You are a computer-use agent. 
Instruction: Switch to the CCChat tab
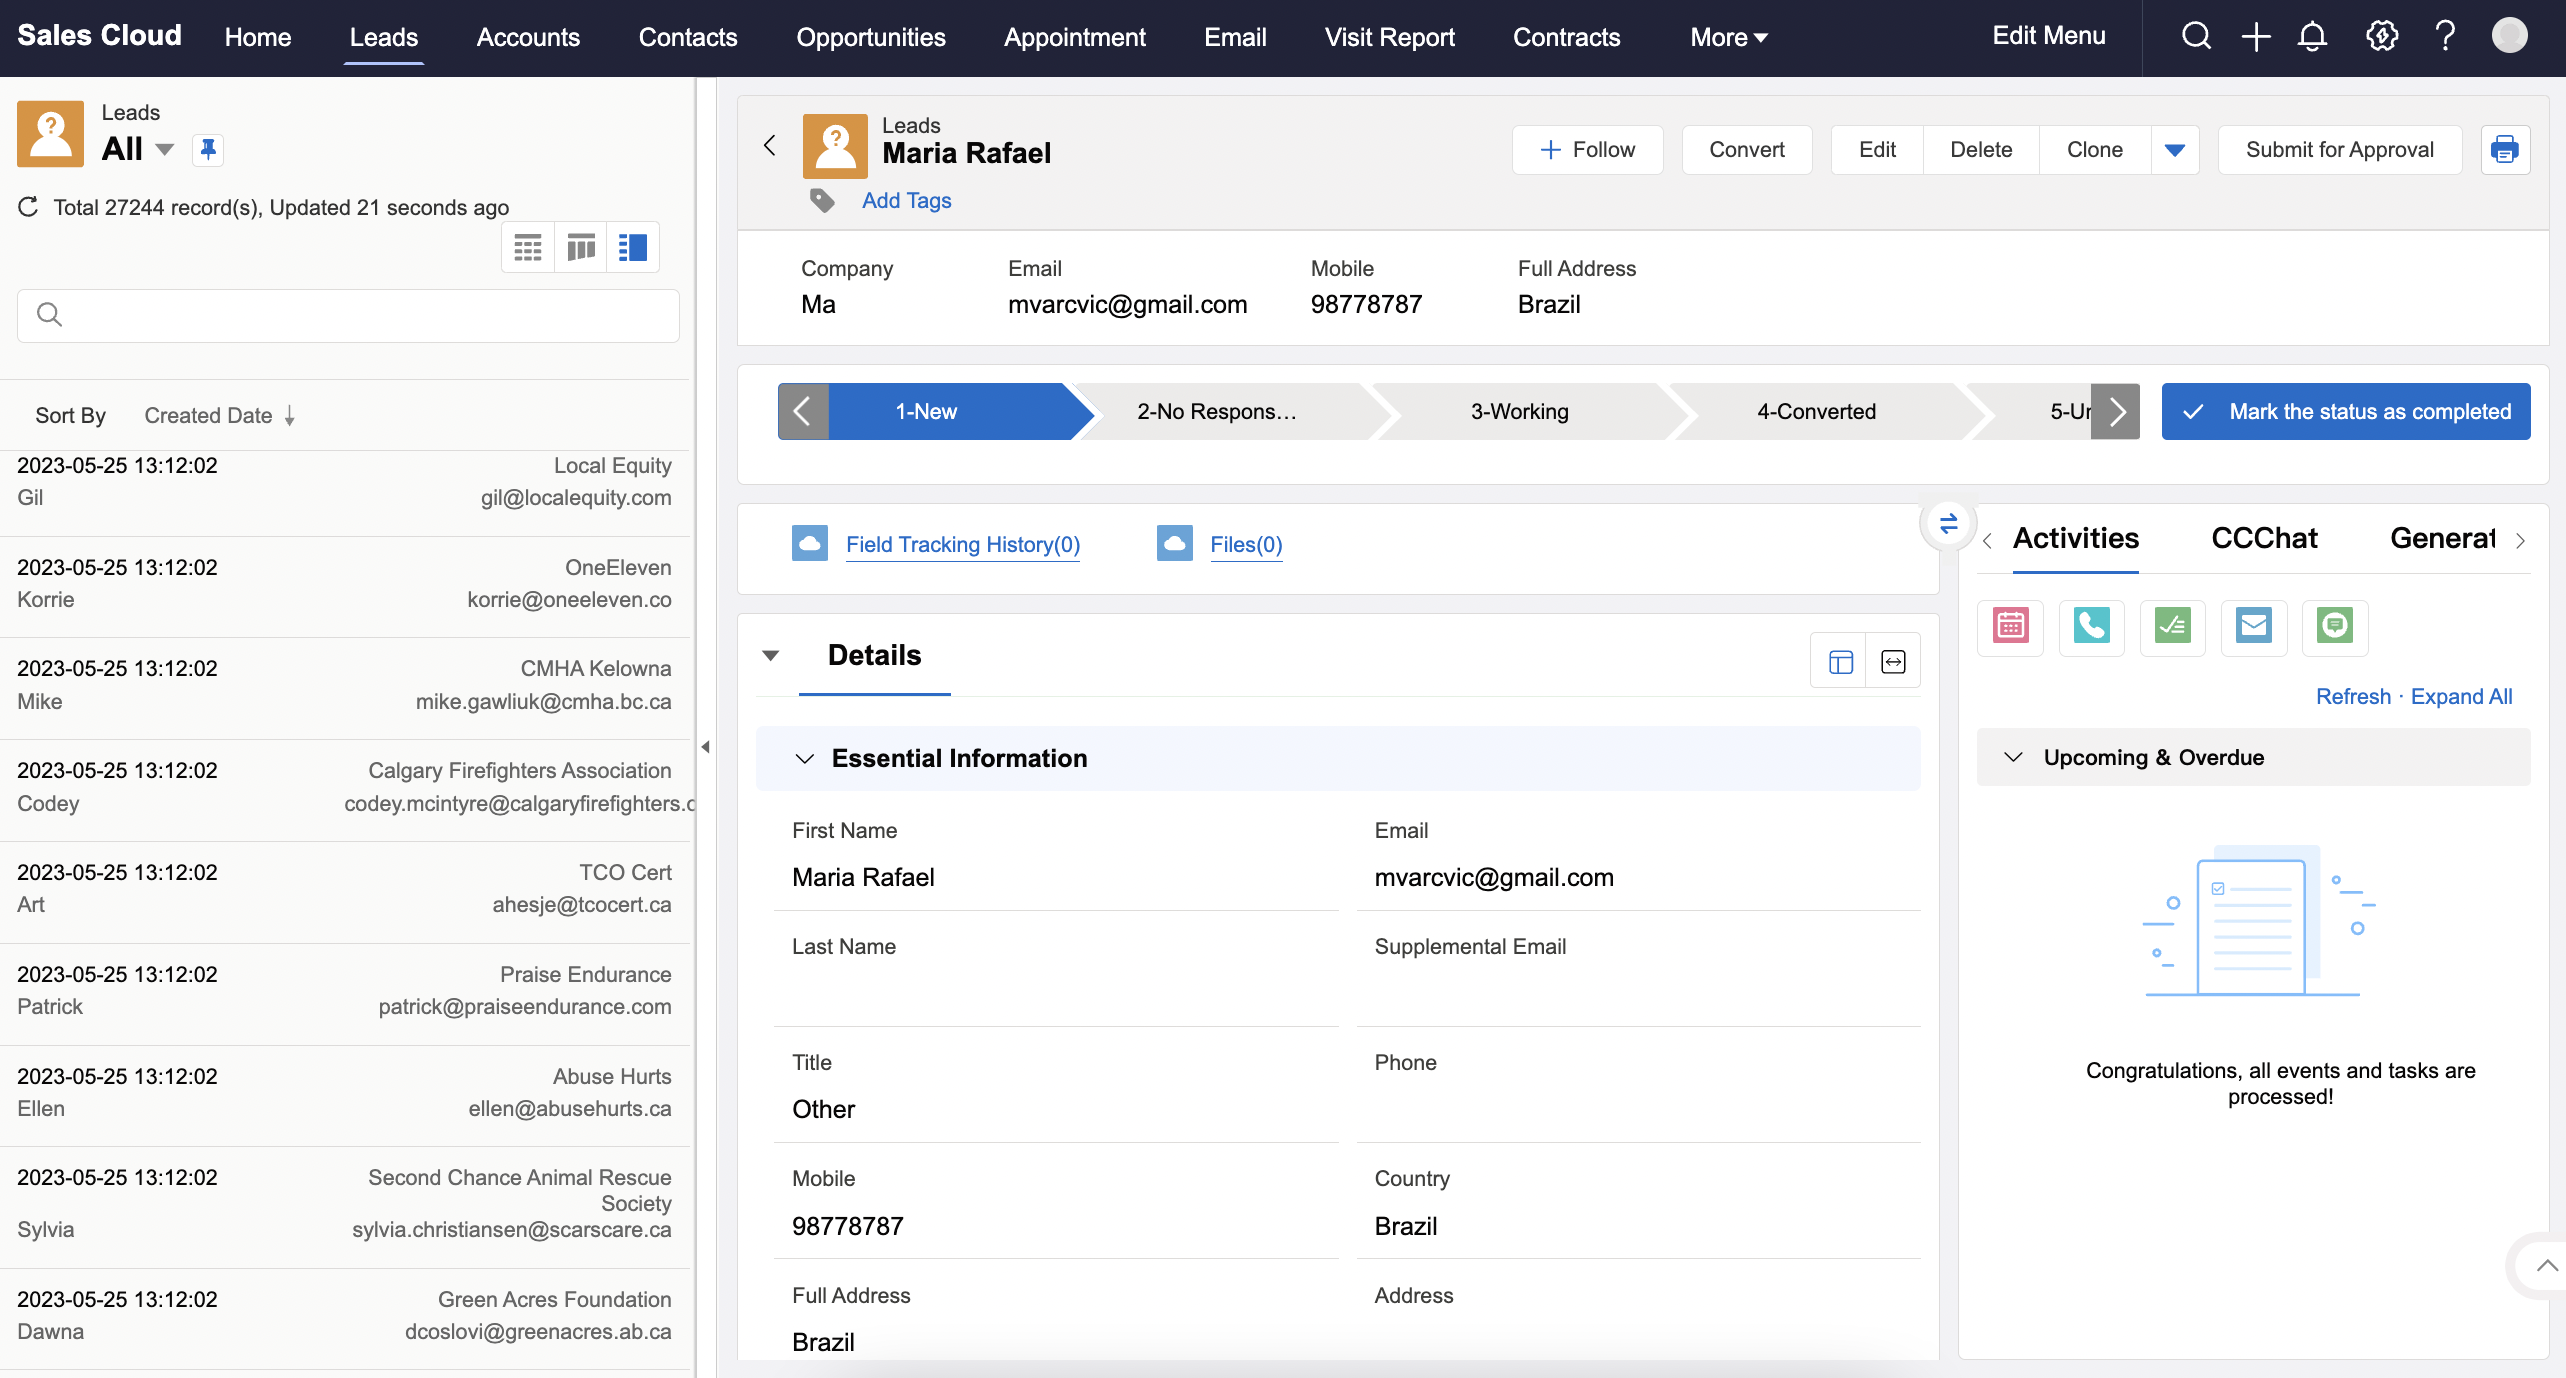2263,539
